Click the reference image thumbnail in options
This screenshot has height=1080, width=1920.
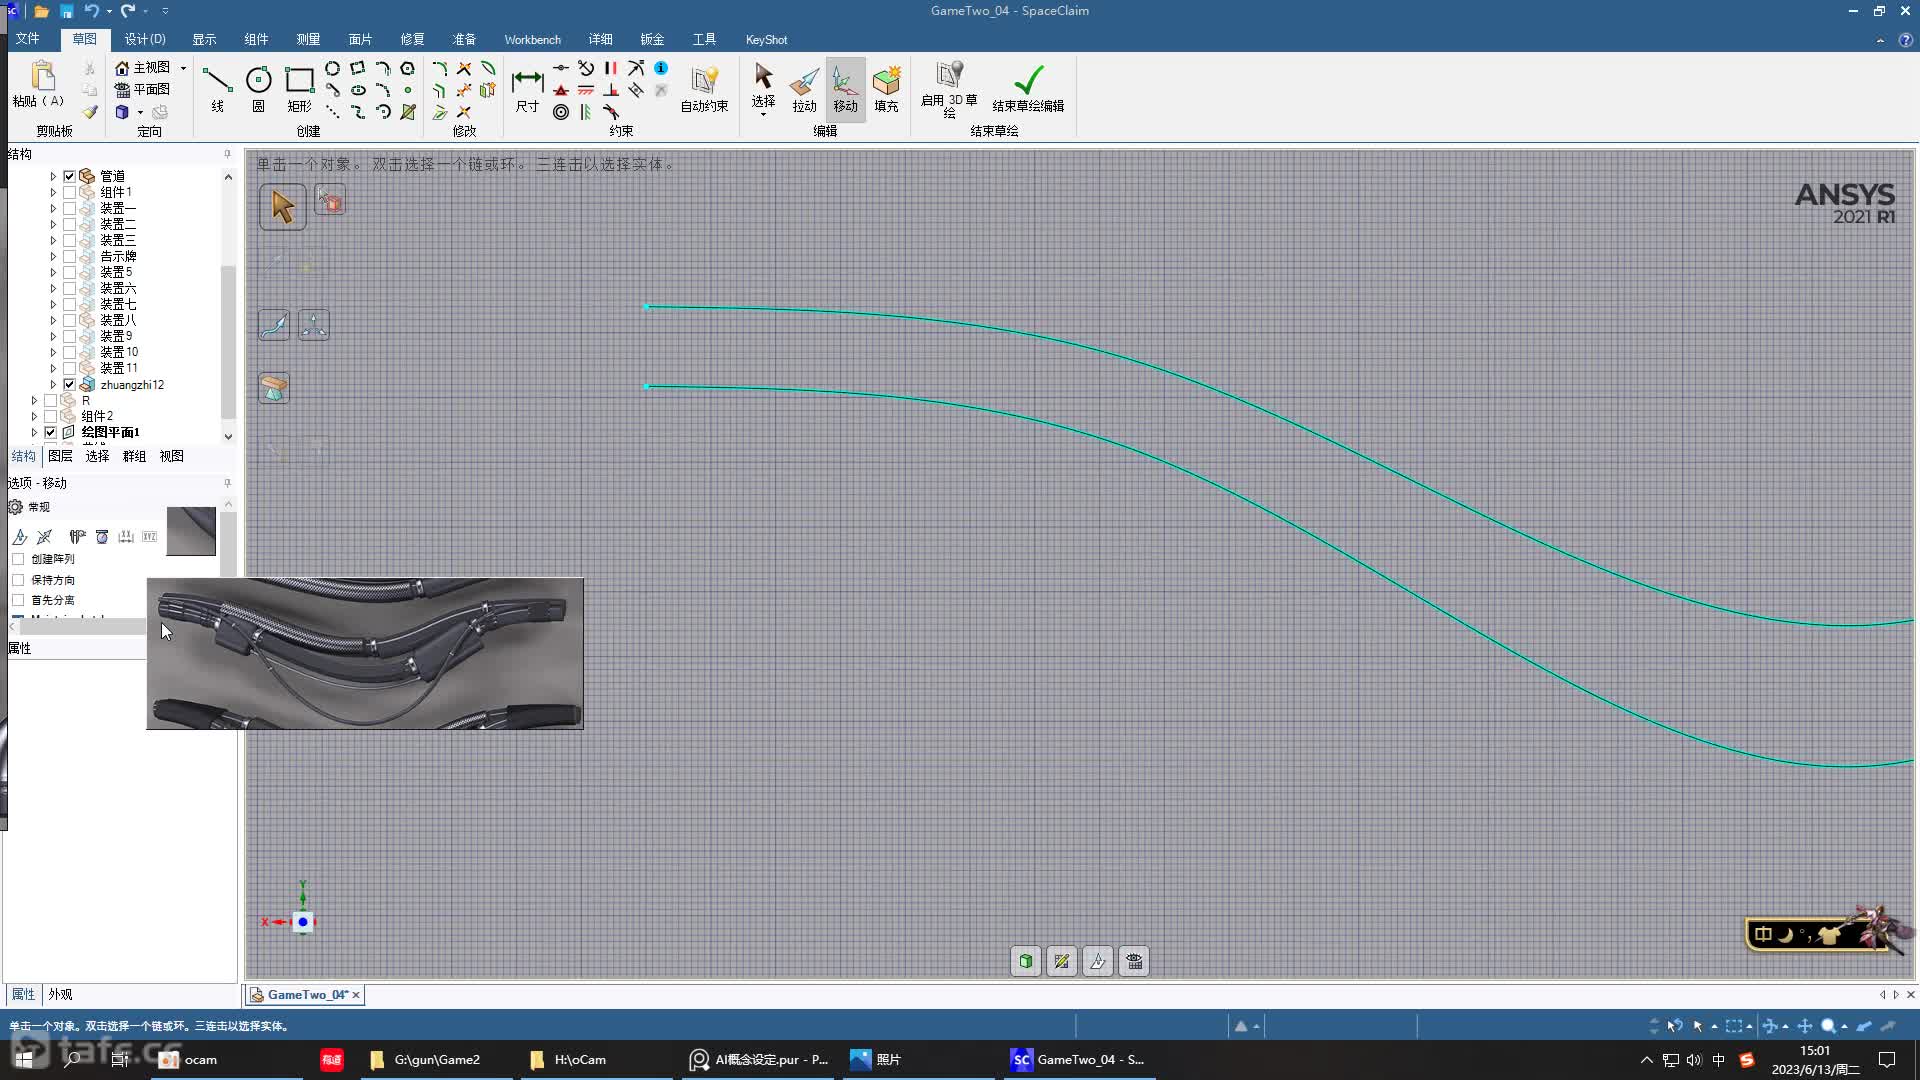click(x=191, y=531)
